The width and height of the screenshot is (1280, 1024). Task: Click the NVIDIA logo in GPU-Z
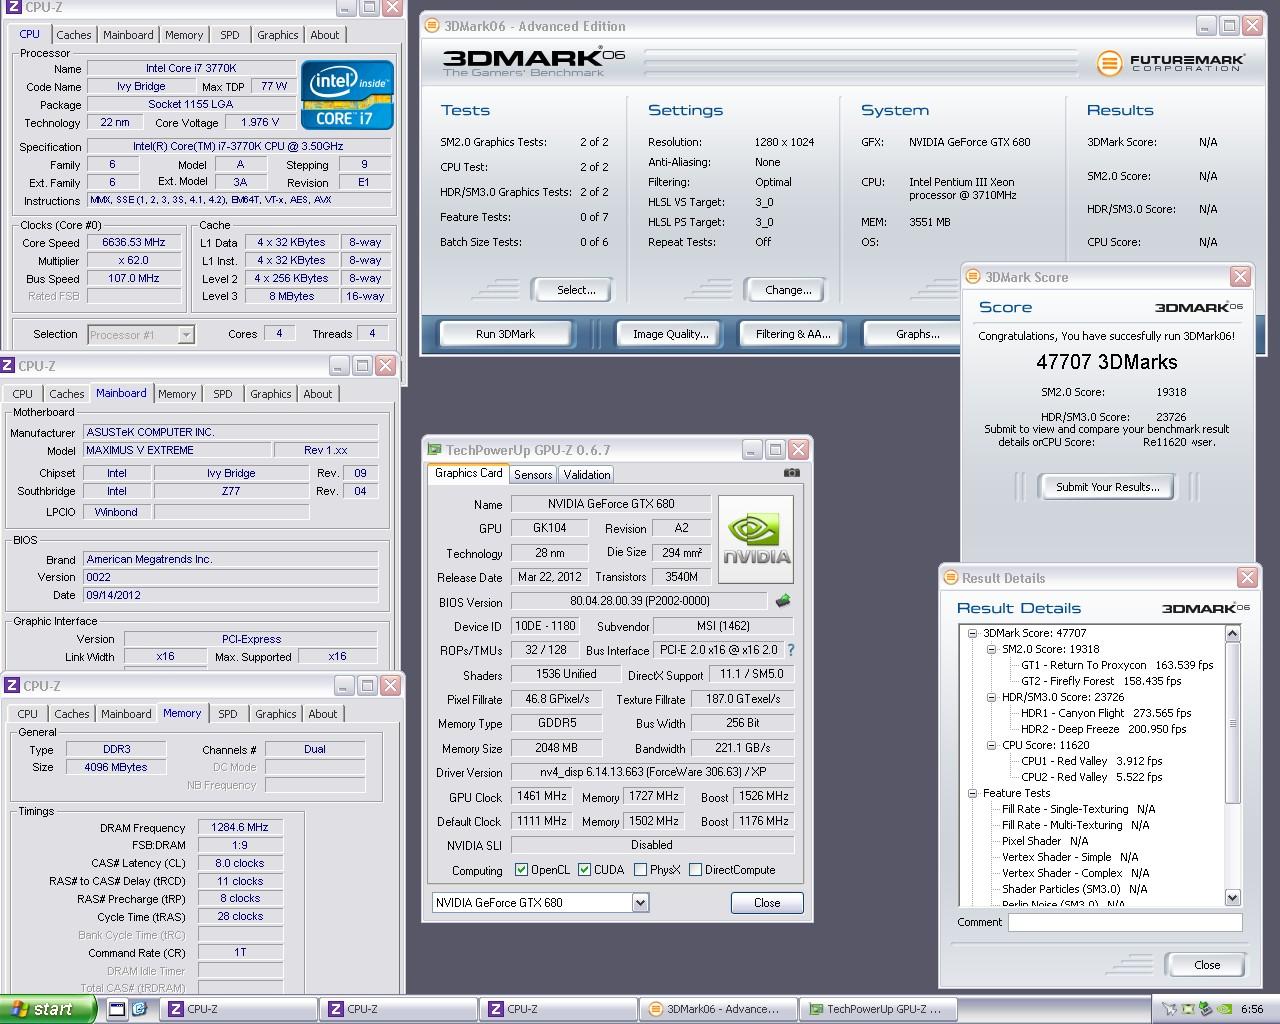[756, 539]
